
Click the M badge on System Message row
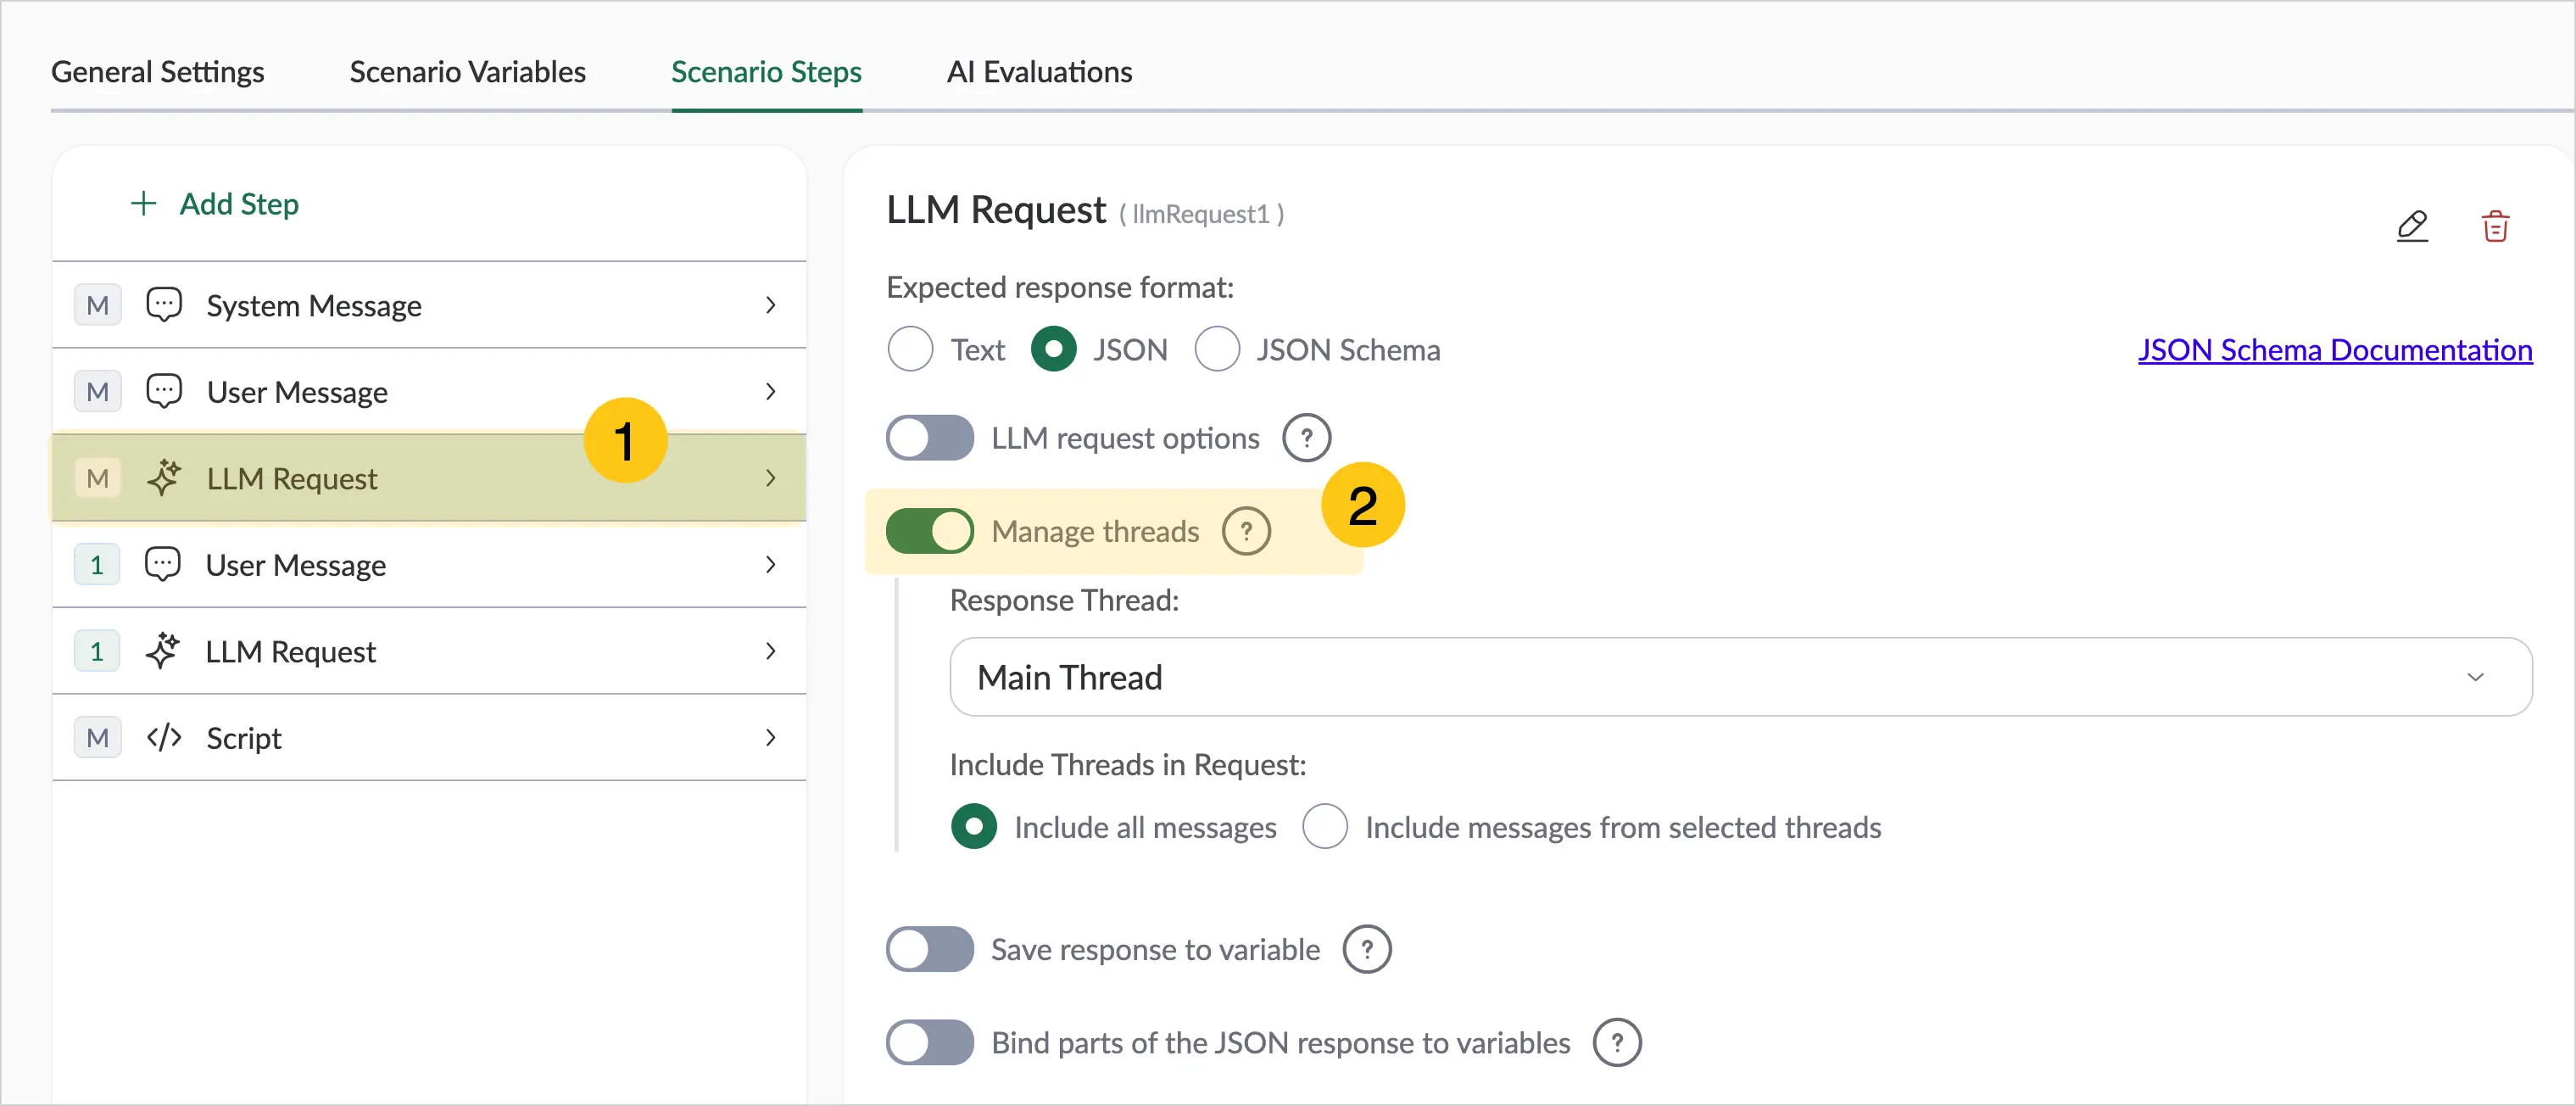click(98, 305)
